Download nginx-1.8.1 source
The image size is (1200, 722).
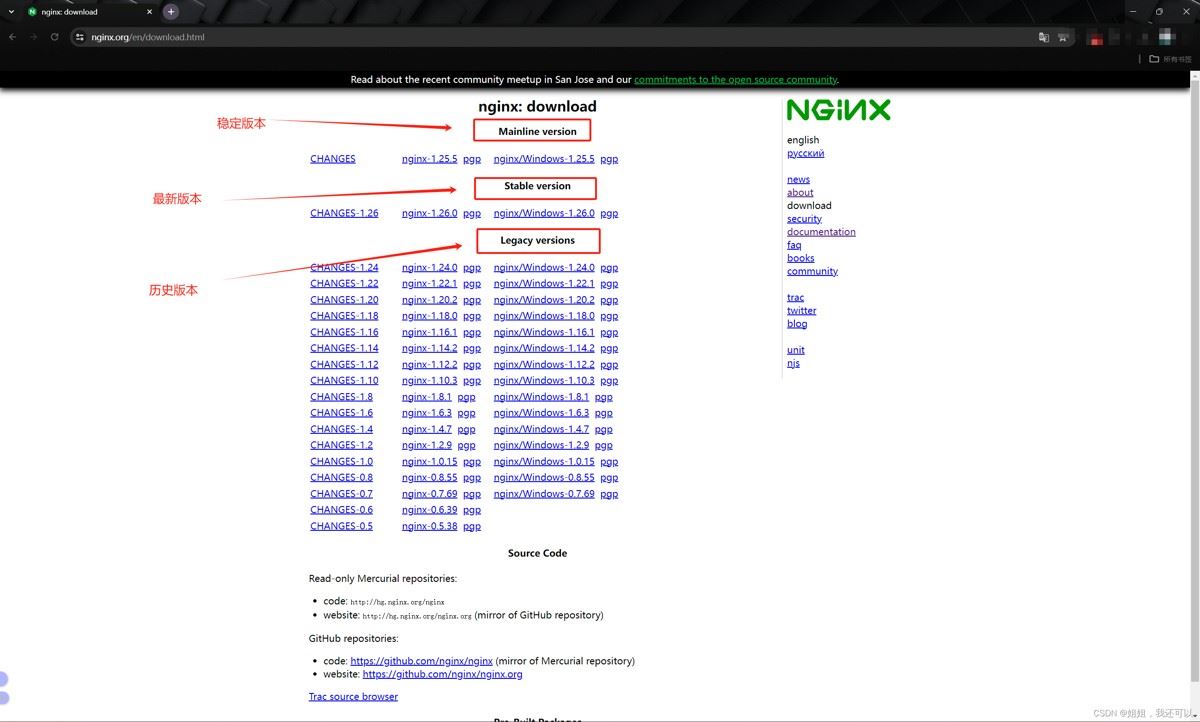[x=426, y=397]
